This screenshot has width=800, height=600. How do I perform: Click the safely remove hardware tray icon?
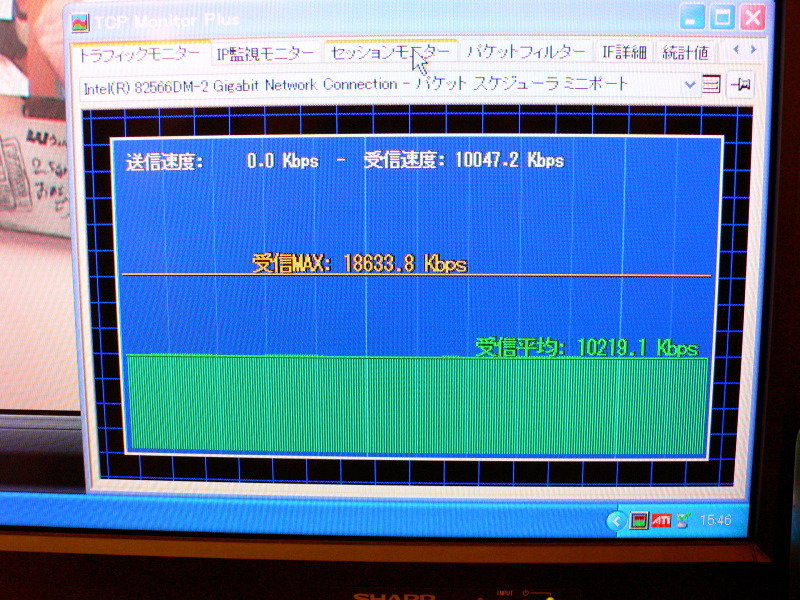pyautogui.click(x=683, y=520)
